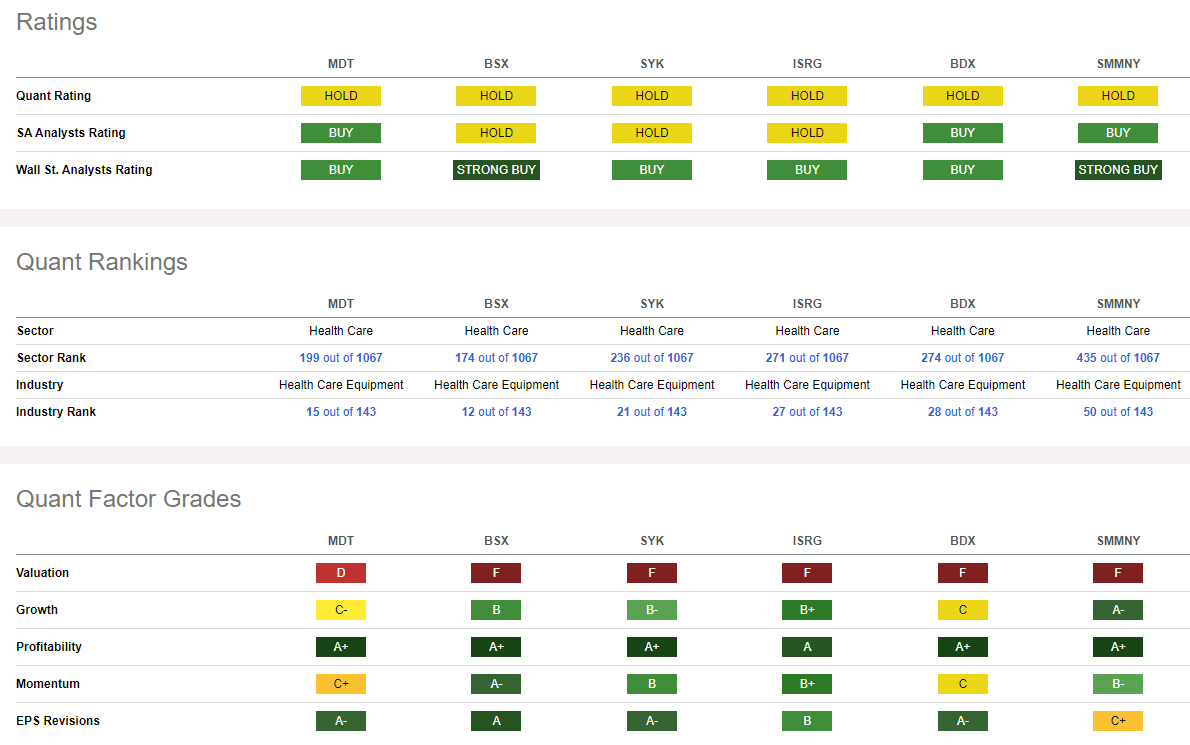Open BSX sector rank 174 out of 1067
Image resolution: width=1190 pixels, height=745 pixels.
click(x=496, y=357)
